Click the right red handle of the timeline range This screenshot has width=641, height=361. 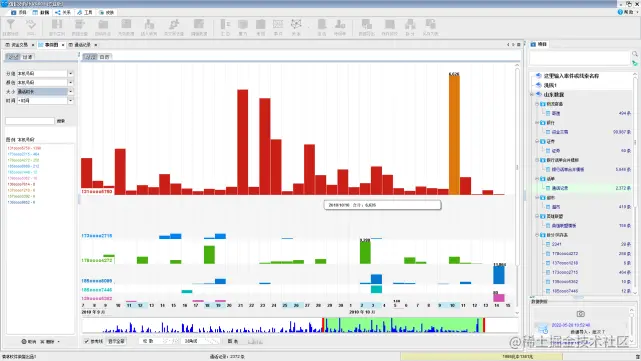(x=484, y=325)
